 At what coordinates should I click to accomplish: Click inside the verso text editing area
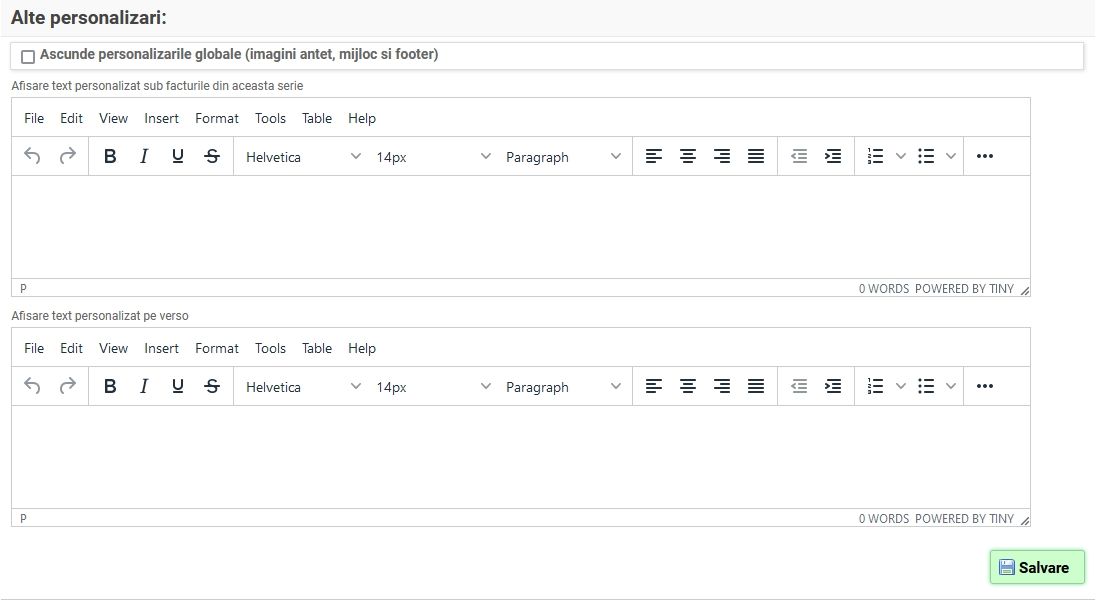[520, 456]
